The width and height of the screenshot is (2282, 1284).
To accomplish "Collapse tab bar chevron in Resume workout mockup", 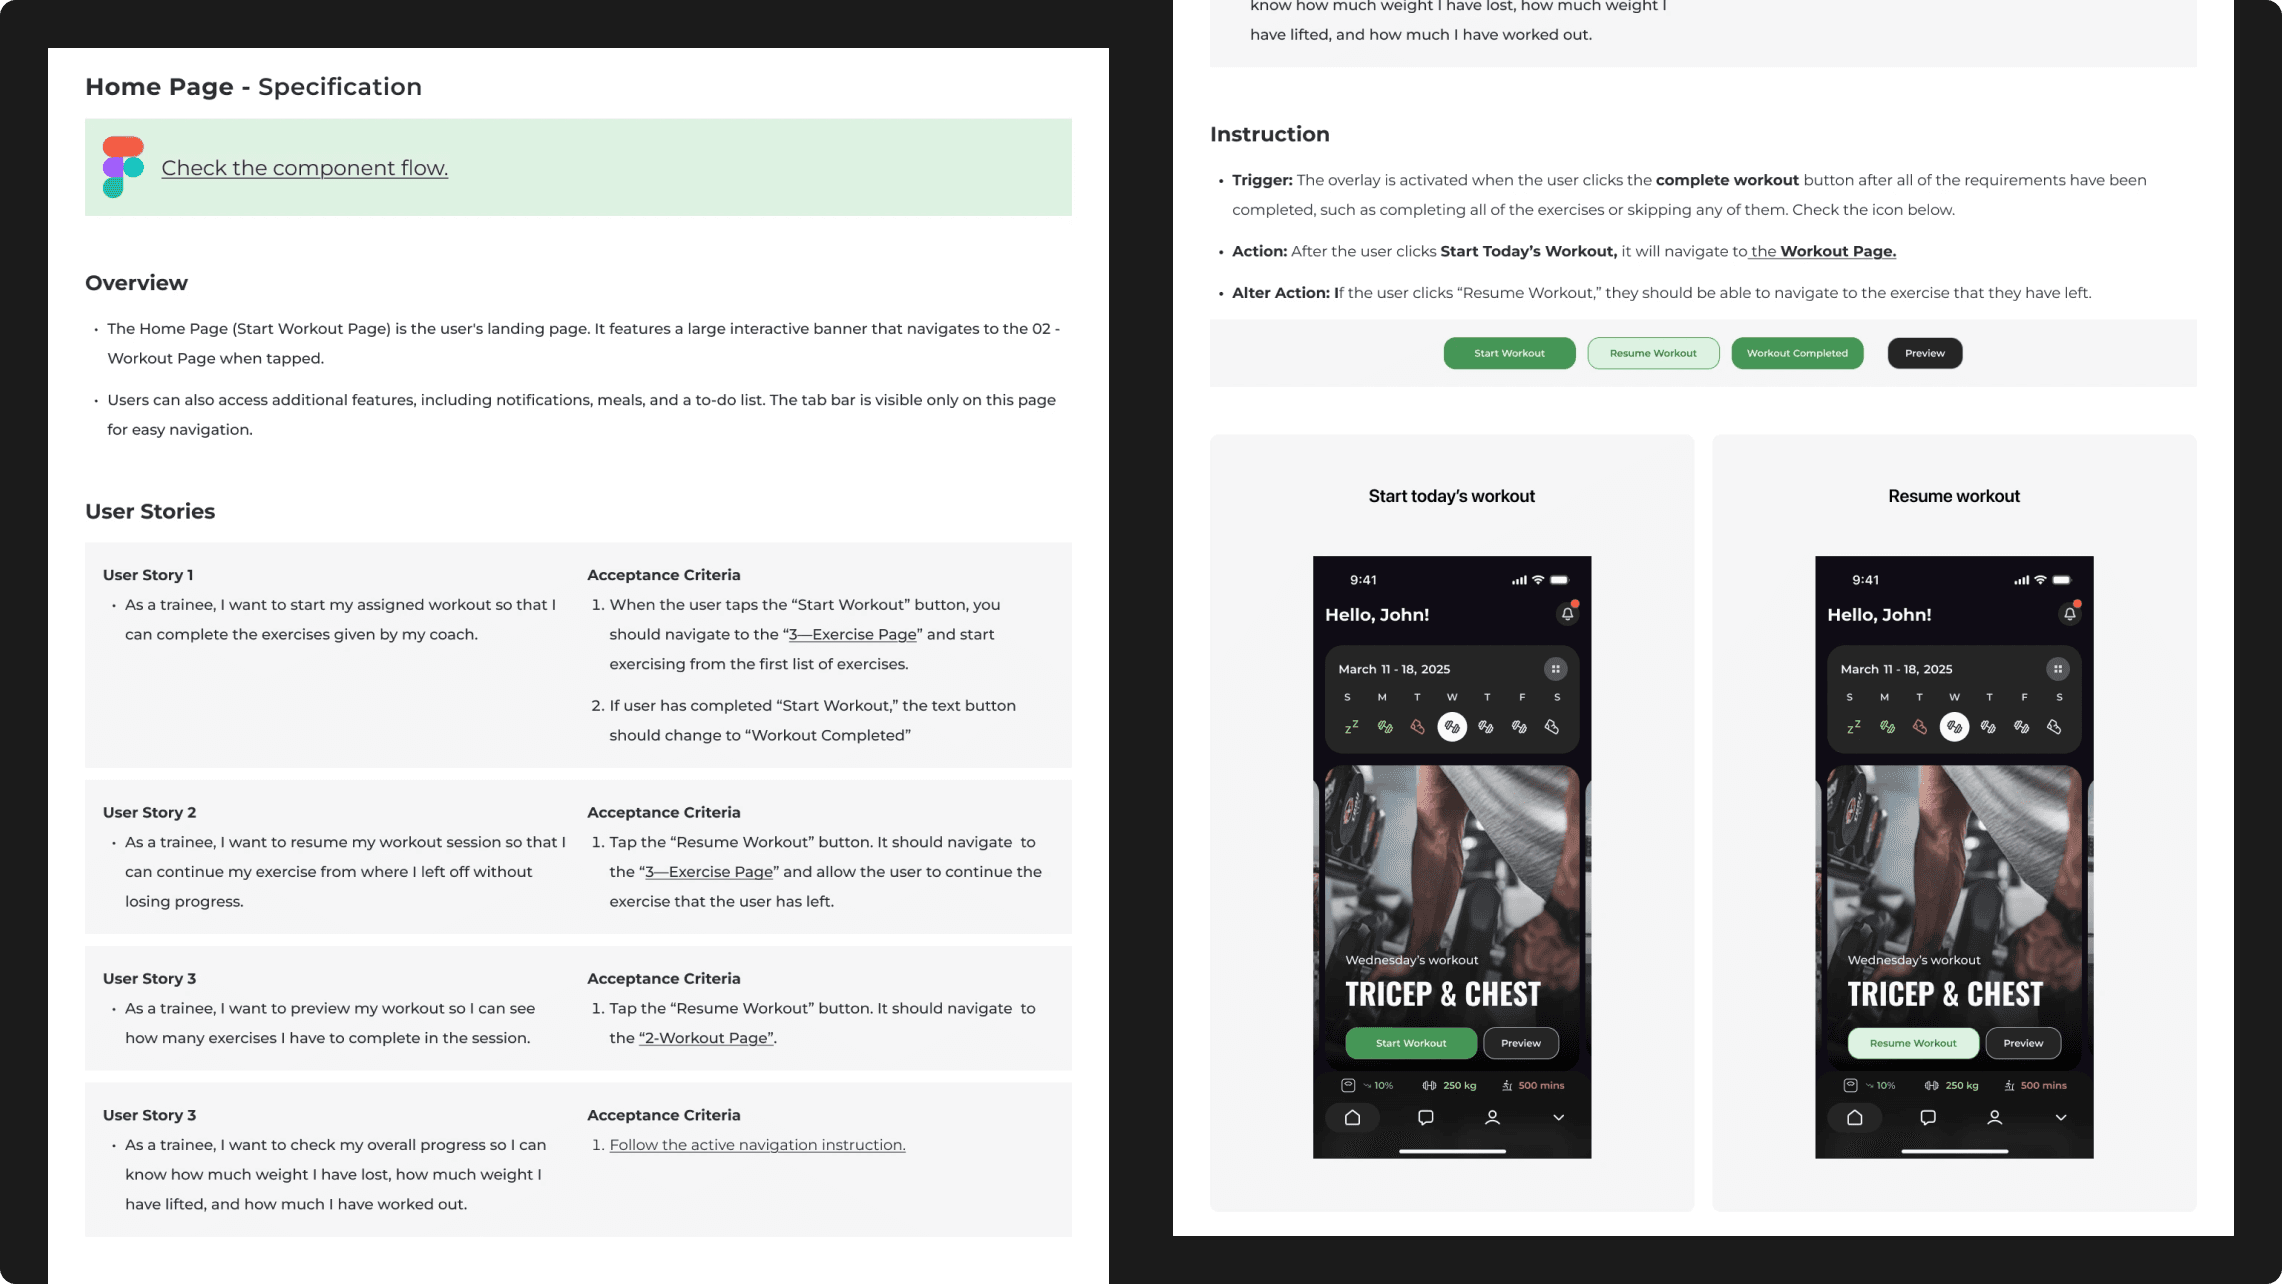I will coord(2060,1117).
